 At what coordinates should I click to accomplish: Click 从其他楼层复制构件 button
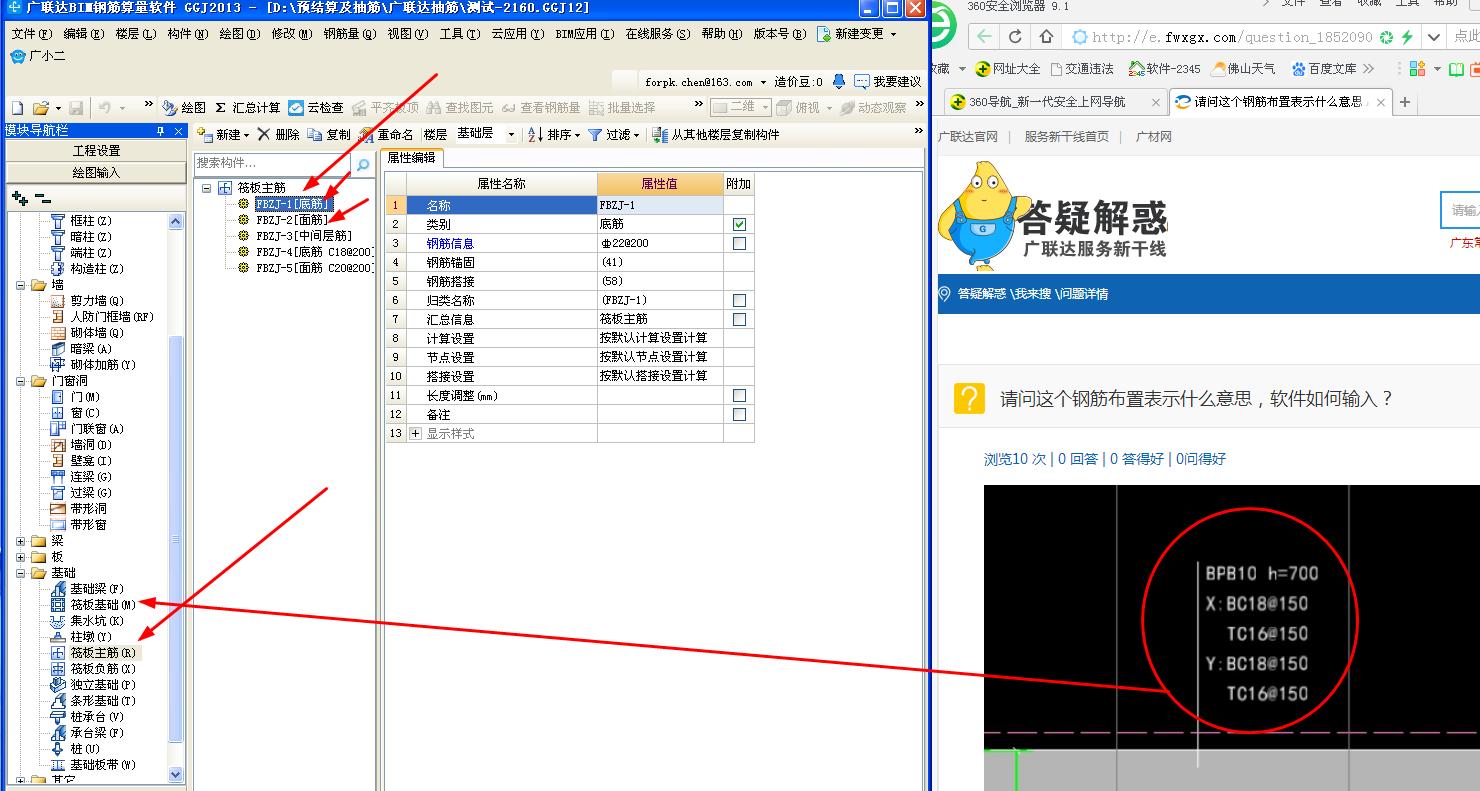pos(716,134)
